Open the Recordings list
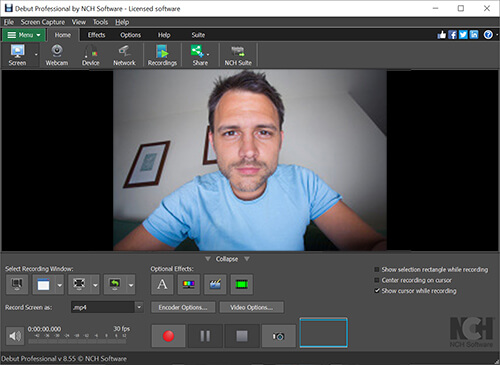Viewport: 500px width, 365px height. (x=162, y=55)
